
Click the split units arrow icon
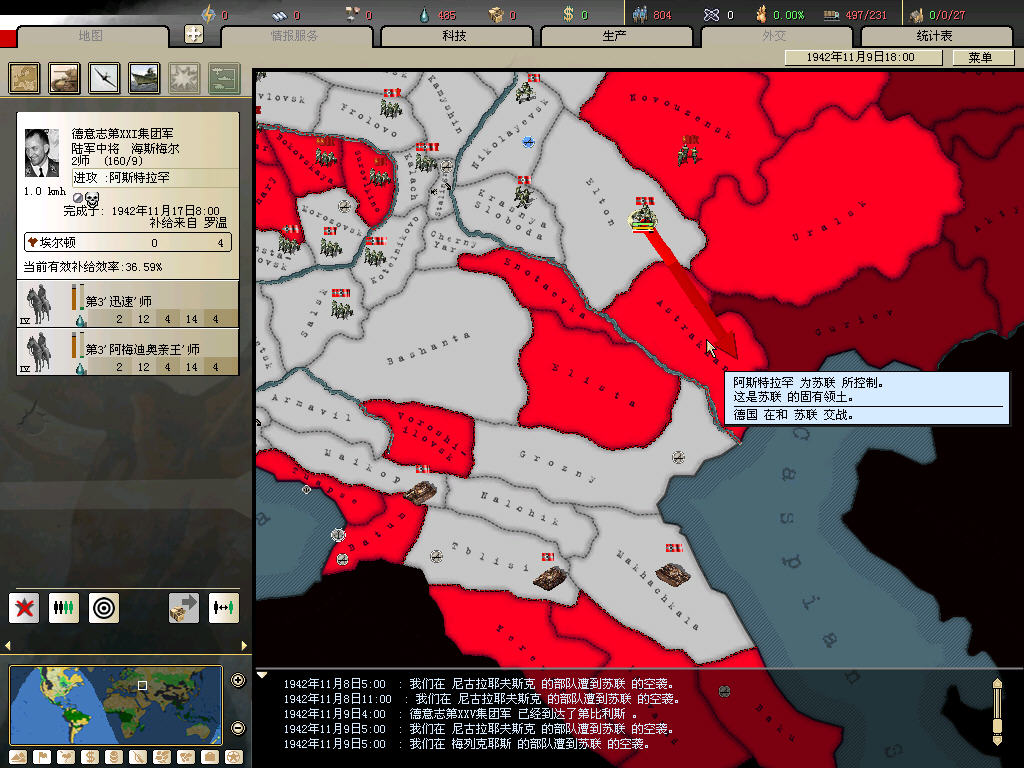coord(223,607)
